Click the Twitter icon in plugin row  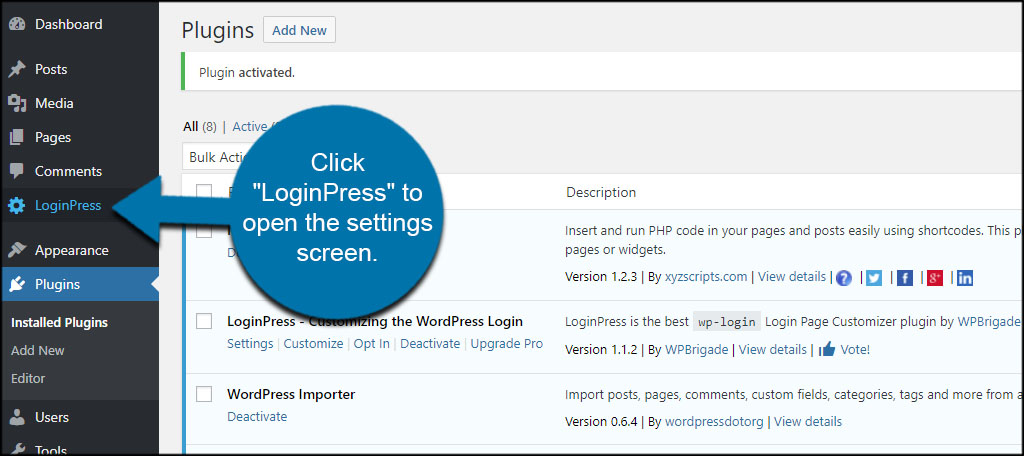coord(874,278)
